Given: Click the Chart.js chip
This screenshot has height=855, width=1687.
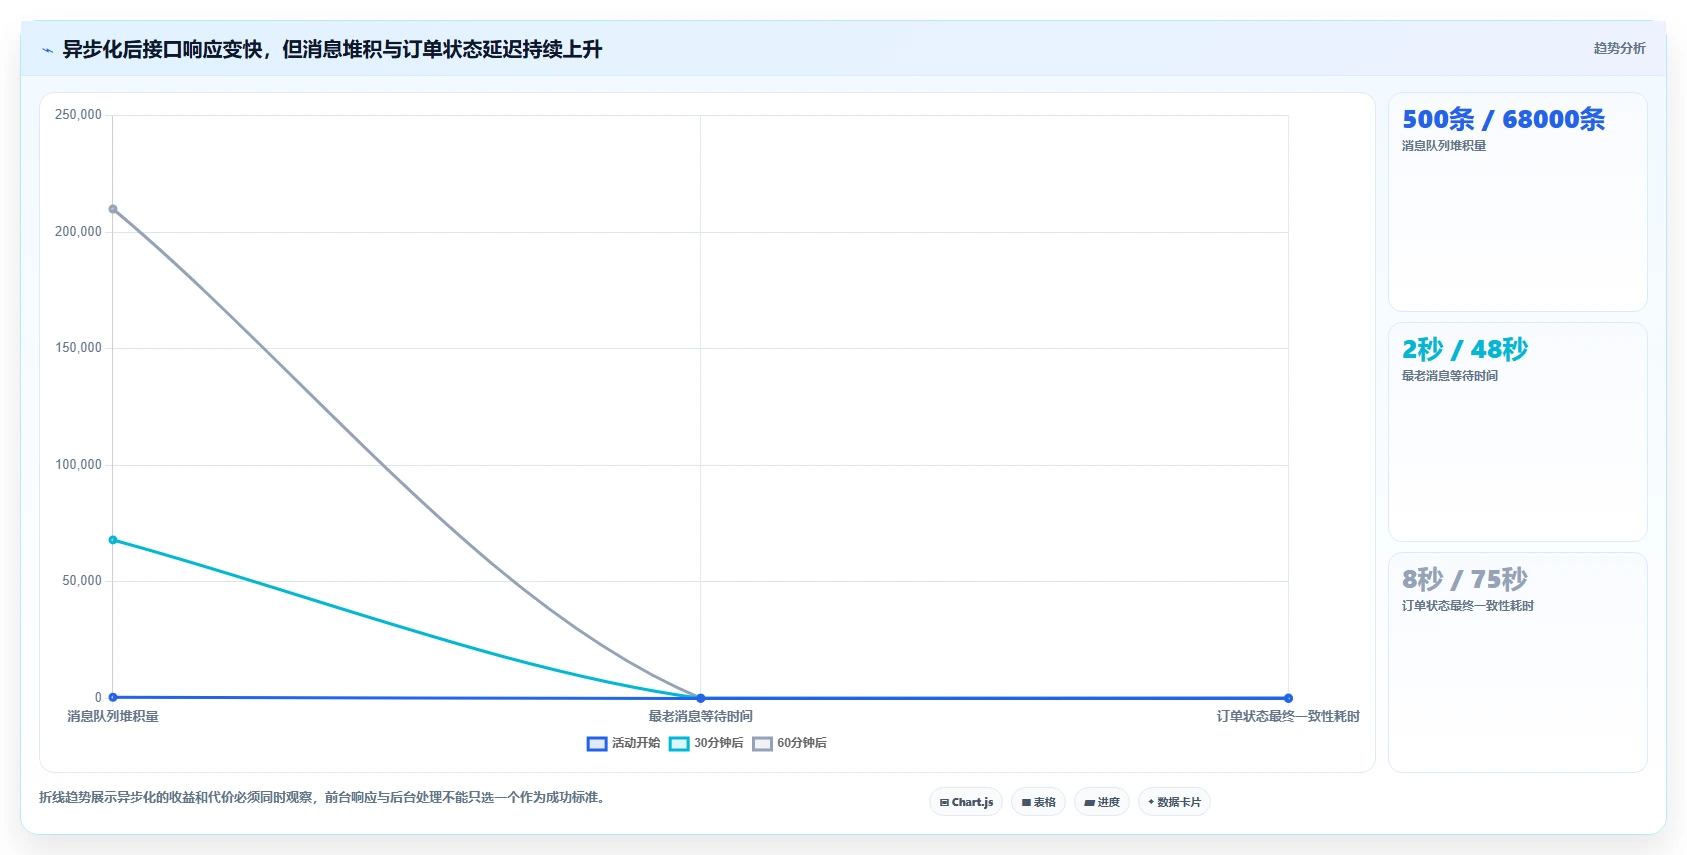Looking at the screenshot, I should pyautogui.click(x=966, y=802).
